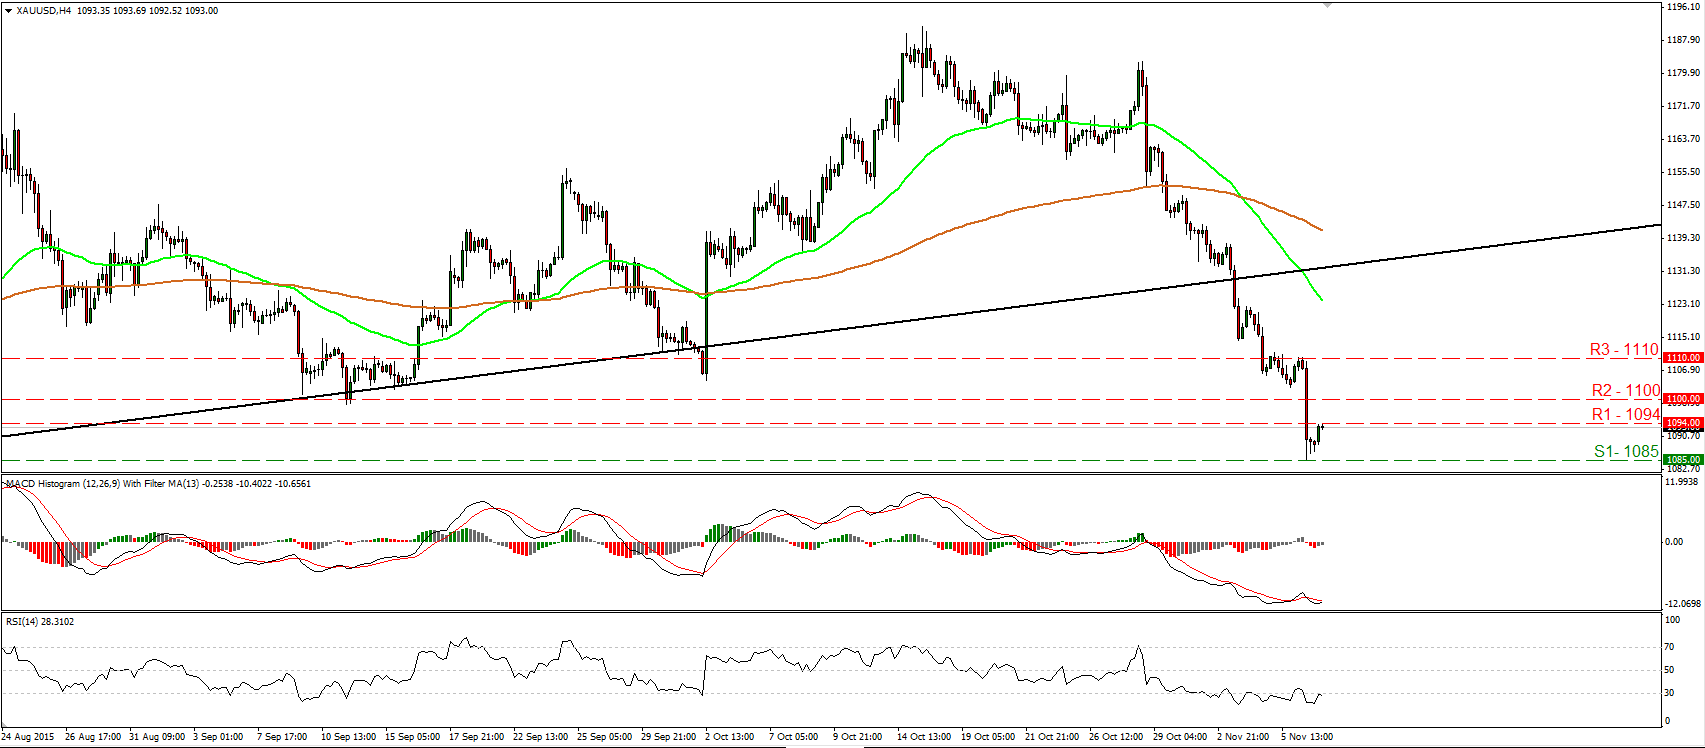Click the one-click trading arrow beside XAUUSD
This screenshot has height=748, width=1705.
9,11
